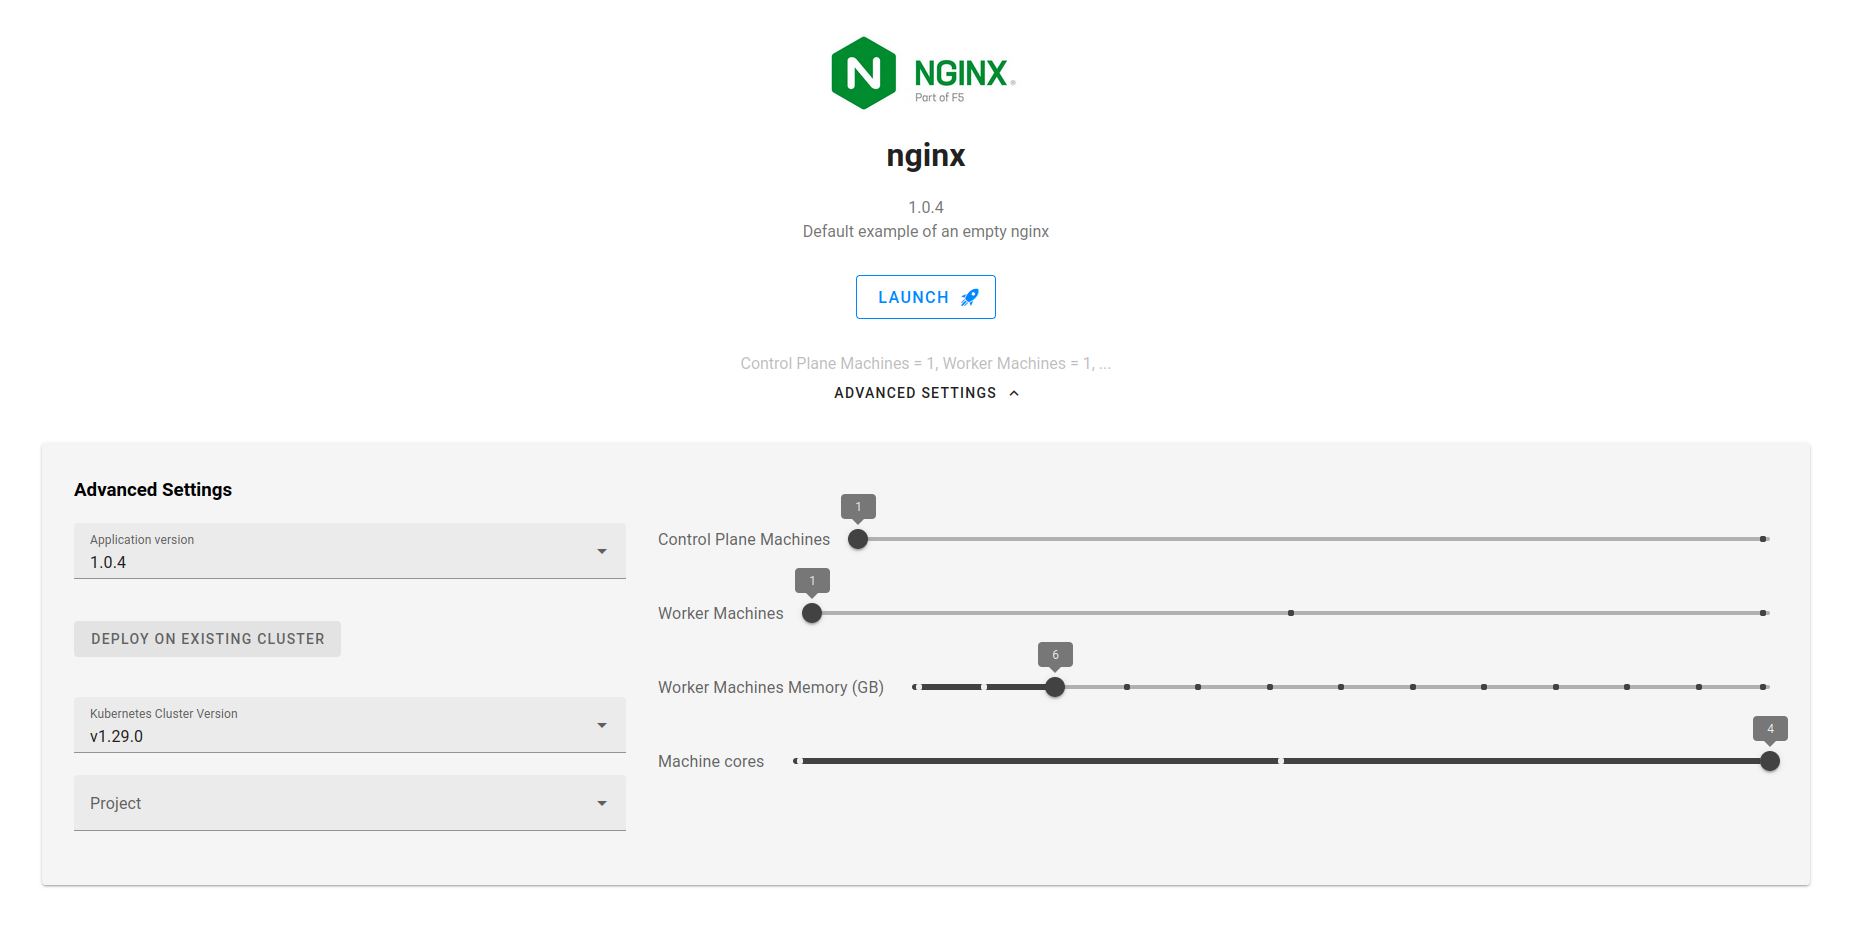Click Deploy on Existing Cluster button
The image size is (1867, 927).
pos(207,639)
